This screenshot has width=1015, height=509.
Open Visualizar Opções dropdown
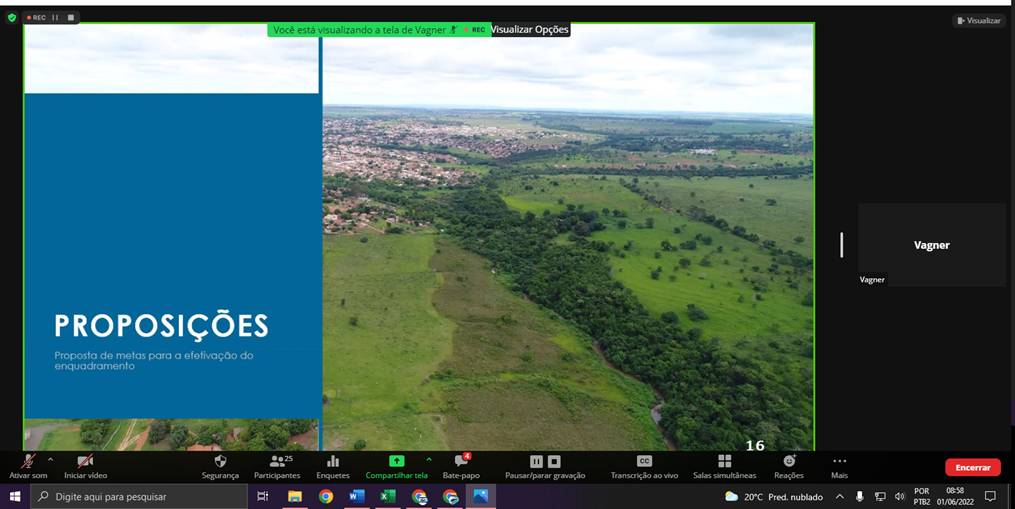coord(530,29)
